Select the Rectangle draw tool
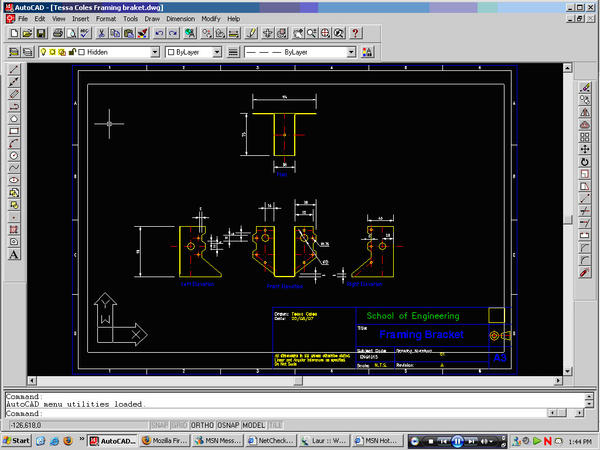The image size is (600, 450). tap(14, 131)
